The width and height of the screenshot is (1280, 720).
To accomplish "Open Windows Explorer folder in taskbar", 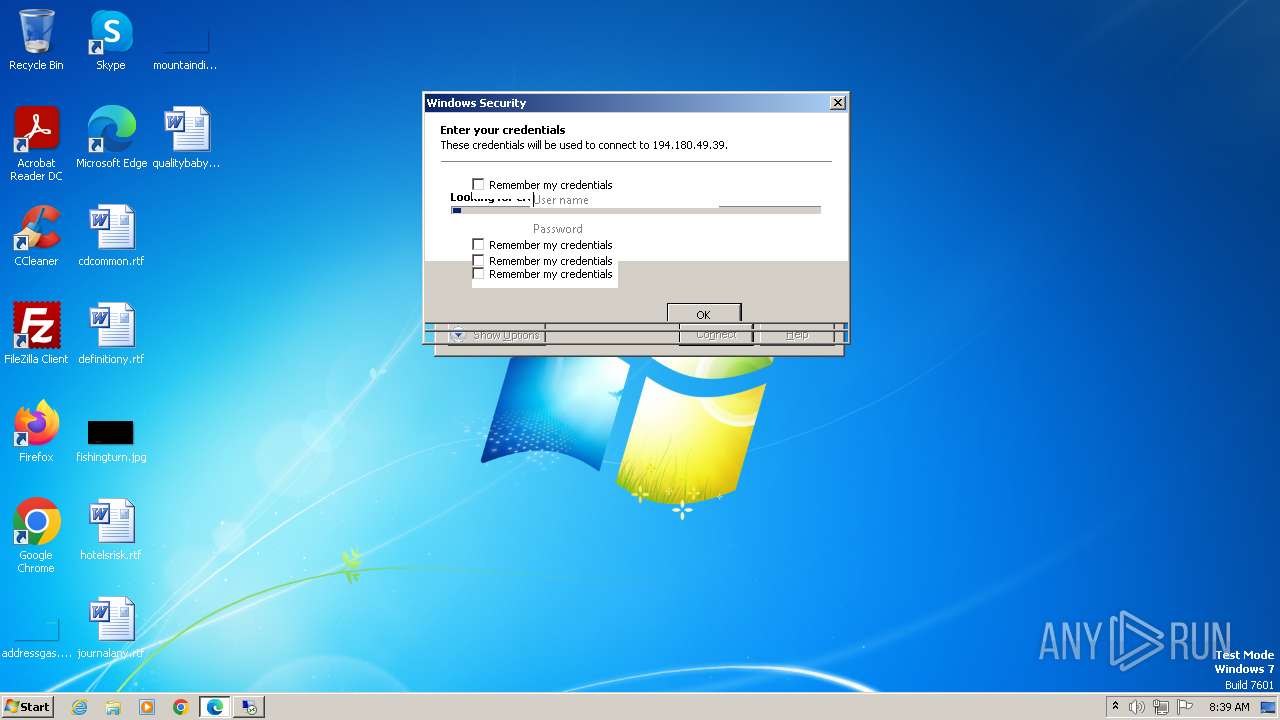I will [113, 707].
